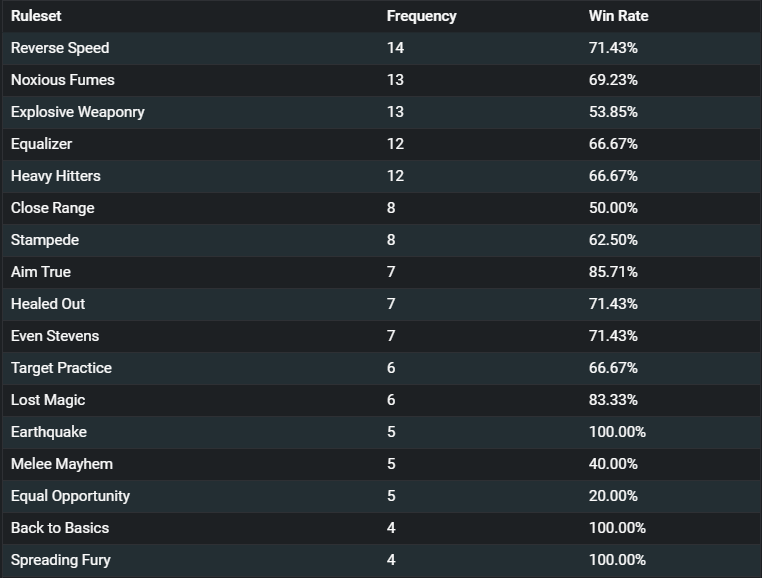Click Earthquake's 100.00% win rate cell
The width and height of the screenshot is (762, 578).
pyautogui.click(x=617, y=432)
